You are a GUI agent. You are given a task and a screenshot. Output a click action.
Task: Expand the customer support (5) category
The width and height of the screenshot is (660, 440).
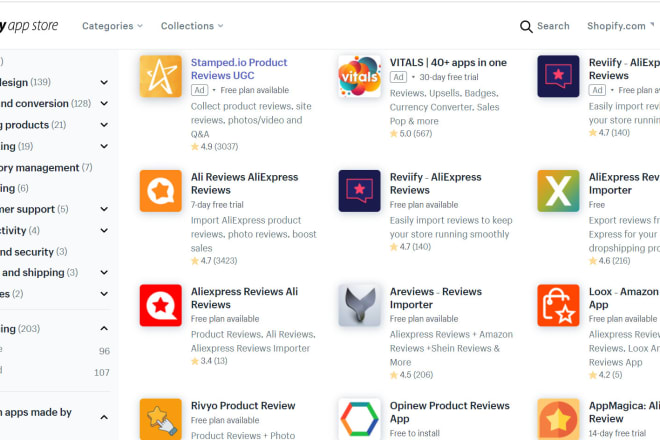(x=104, y=209)
